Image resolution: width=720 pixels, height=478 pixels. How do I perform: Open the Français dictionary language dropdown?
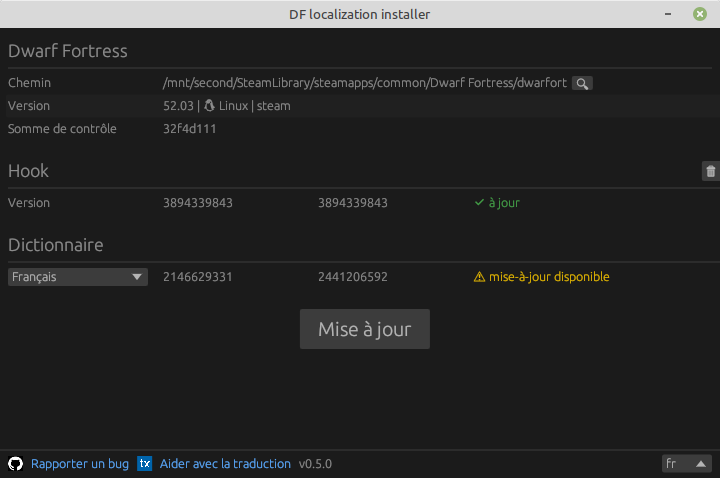pos(78,277)
